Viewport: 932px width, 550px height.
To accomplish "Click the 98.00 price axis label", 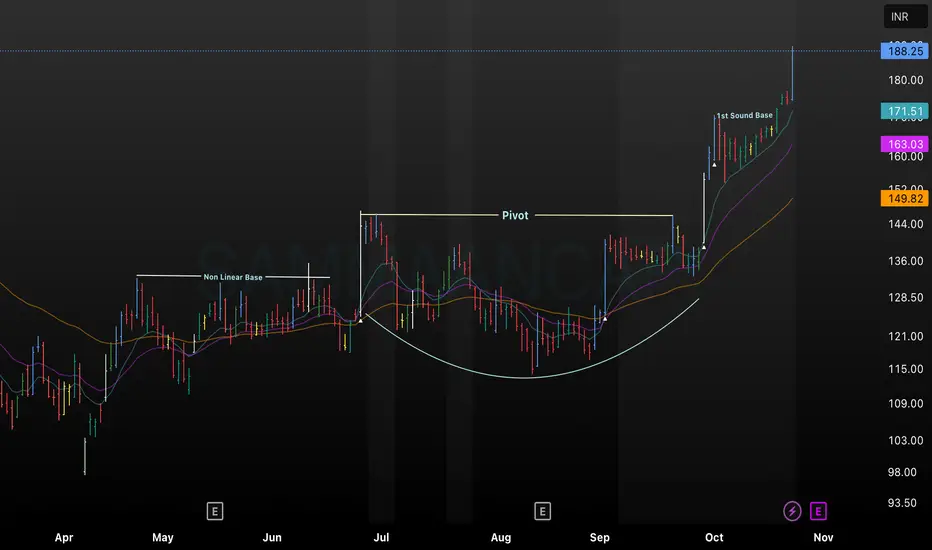I will (x=902, y=472).
